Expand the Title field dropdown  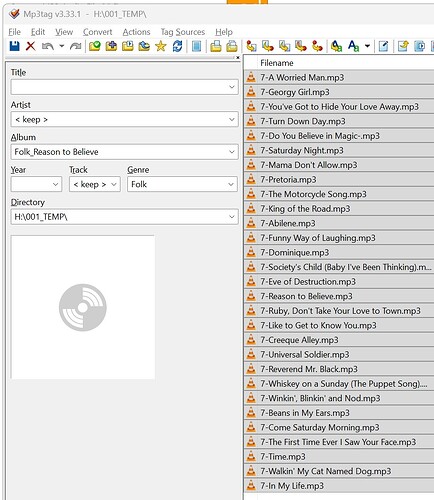[x=232, y=87]
